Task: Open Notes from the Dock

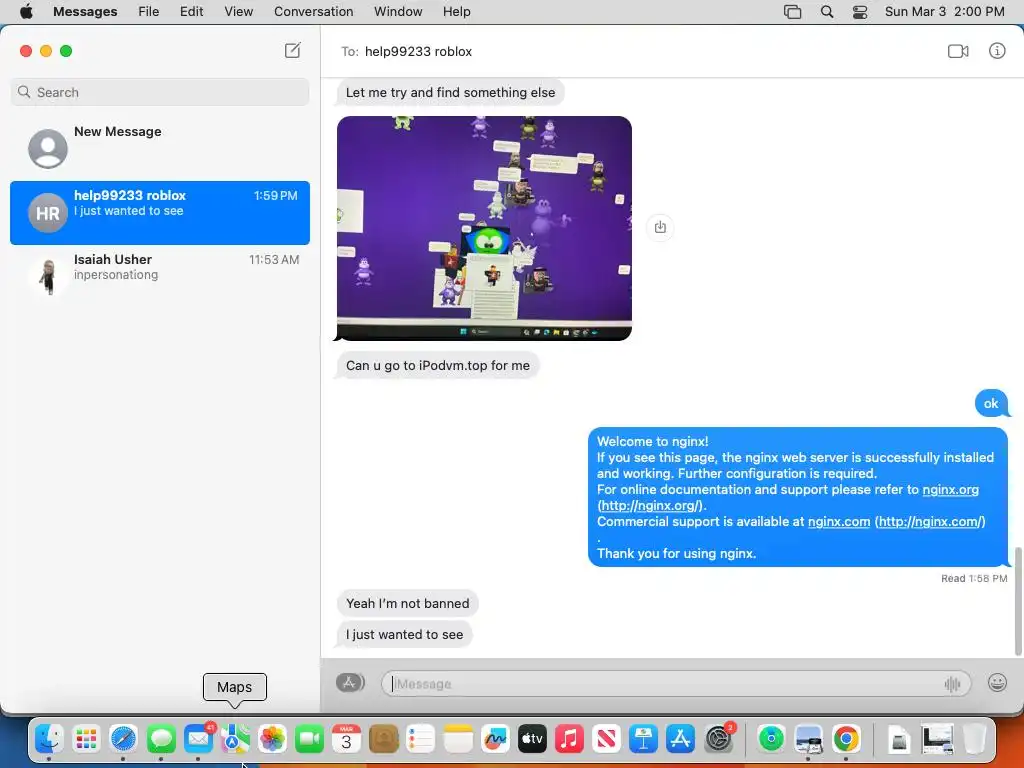Action: point(458,739)
